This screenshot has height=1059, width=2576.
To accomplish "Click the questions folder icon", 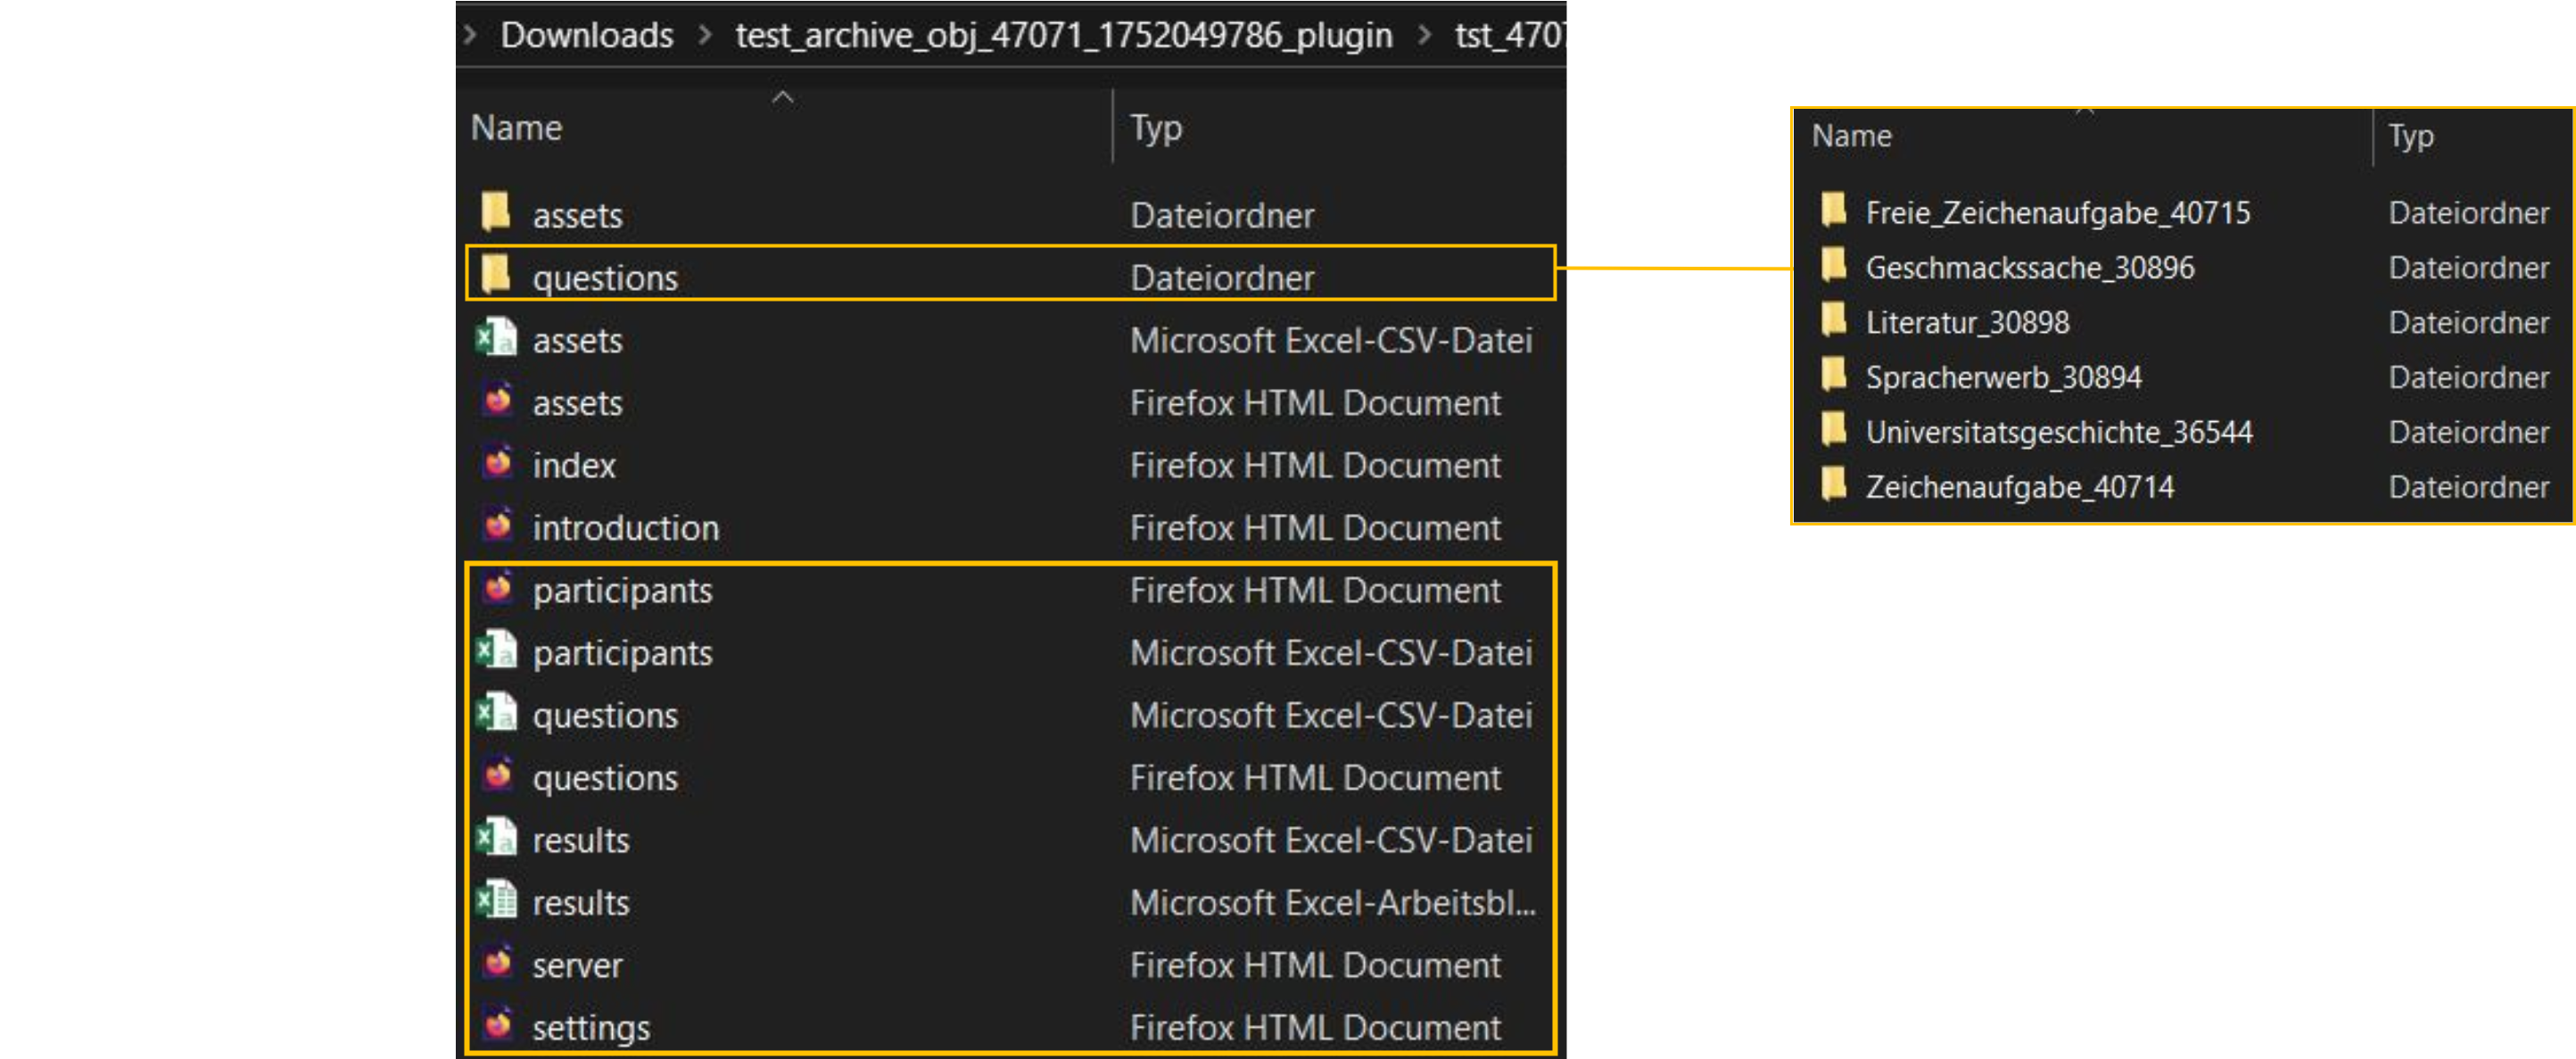I will [x=496, y=274].
